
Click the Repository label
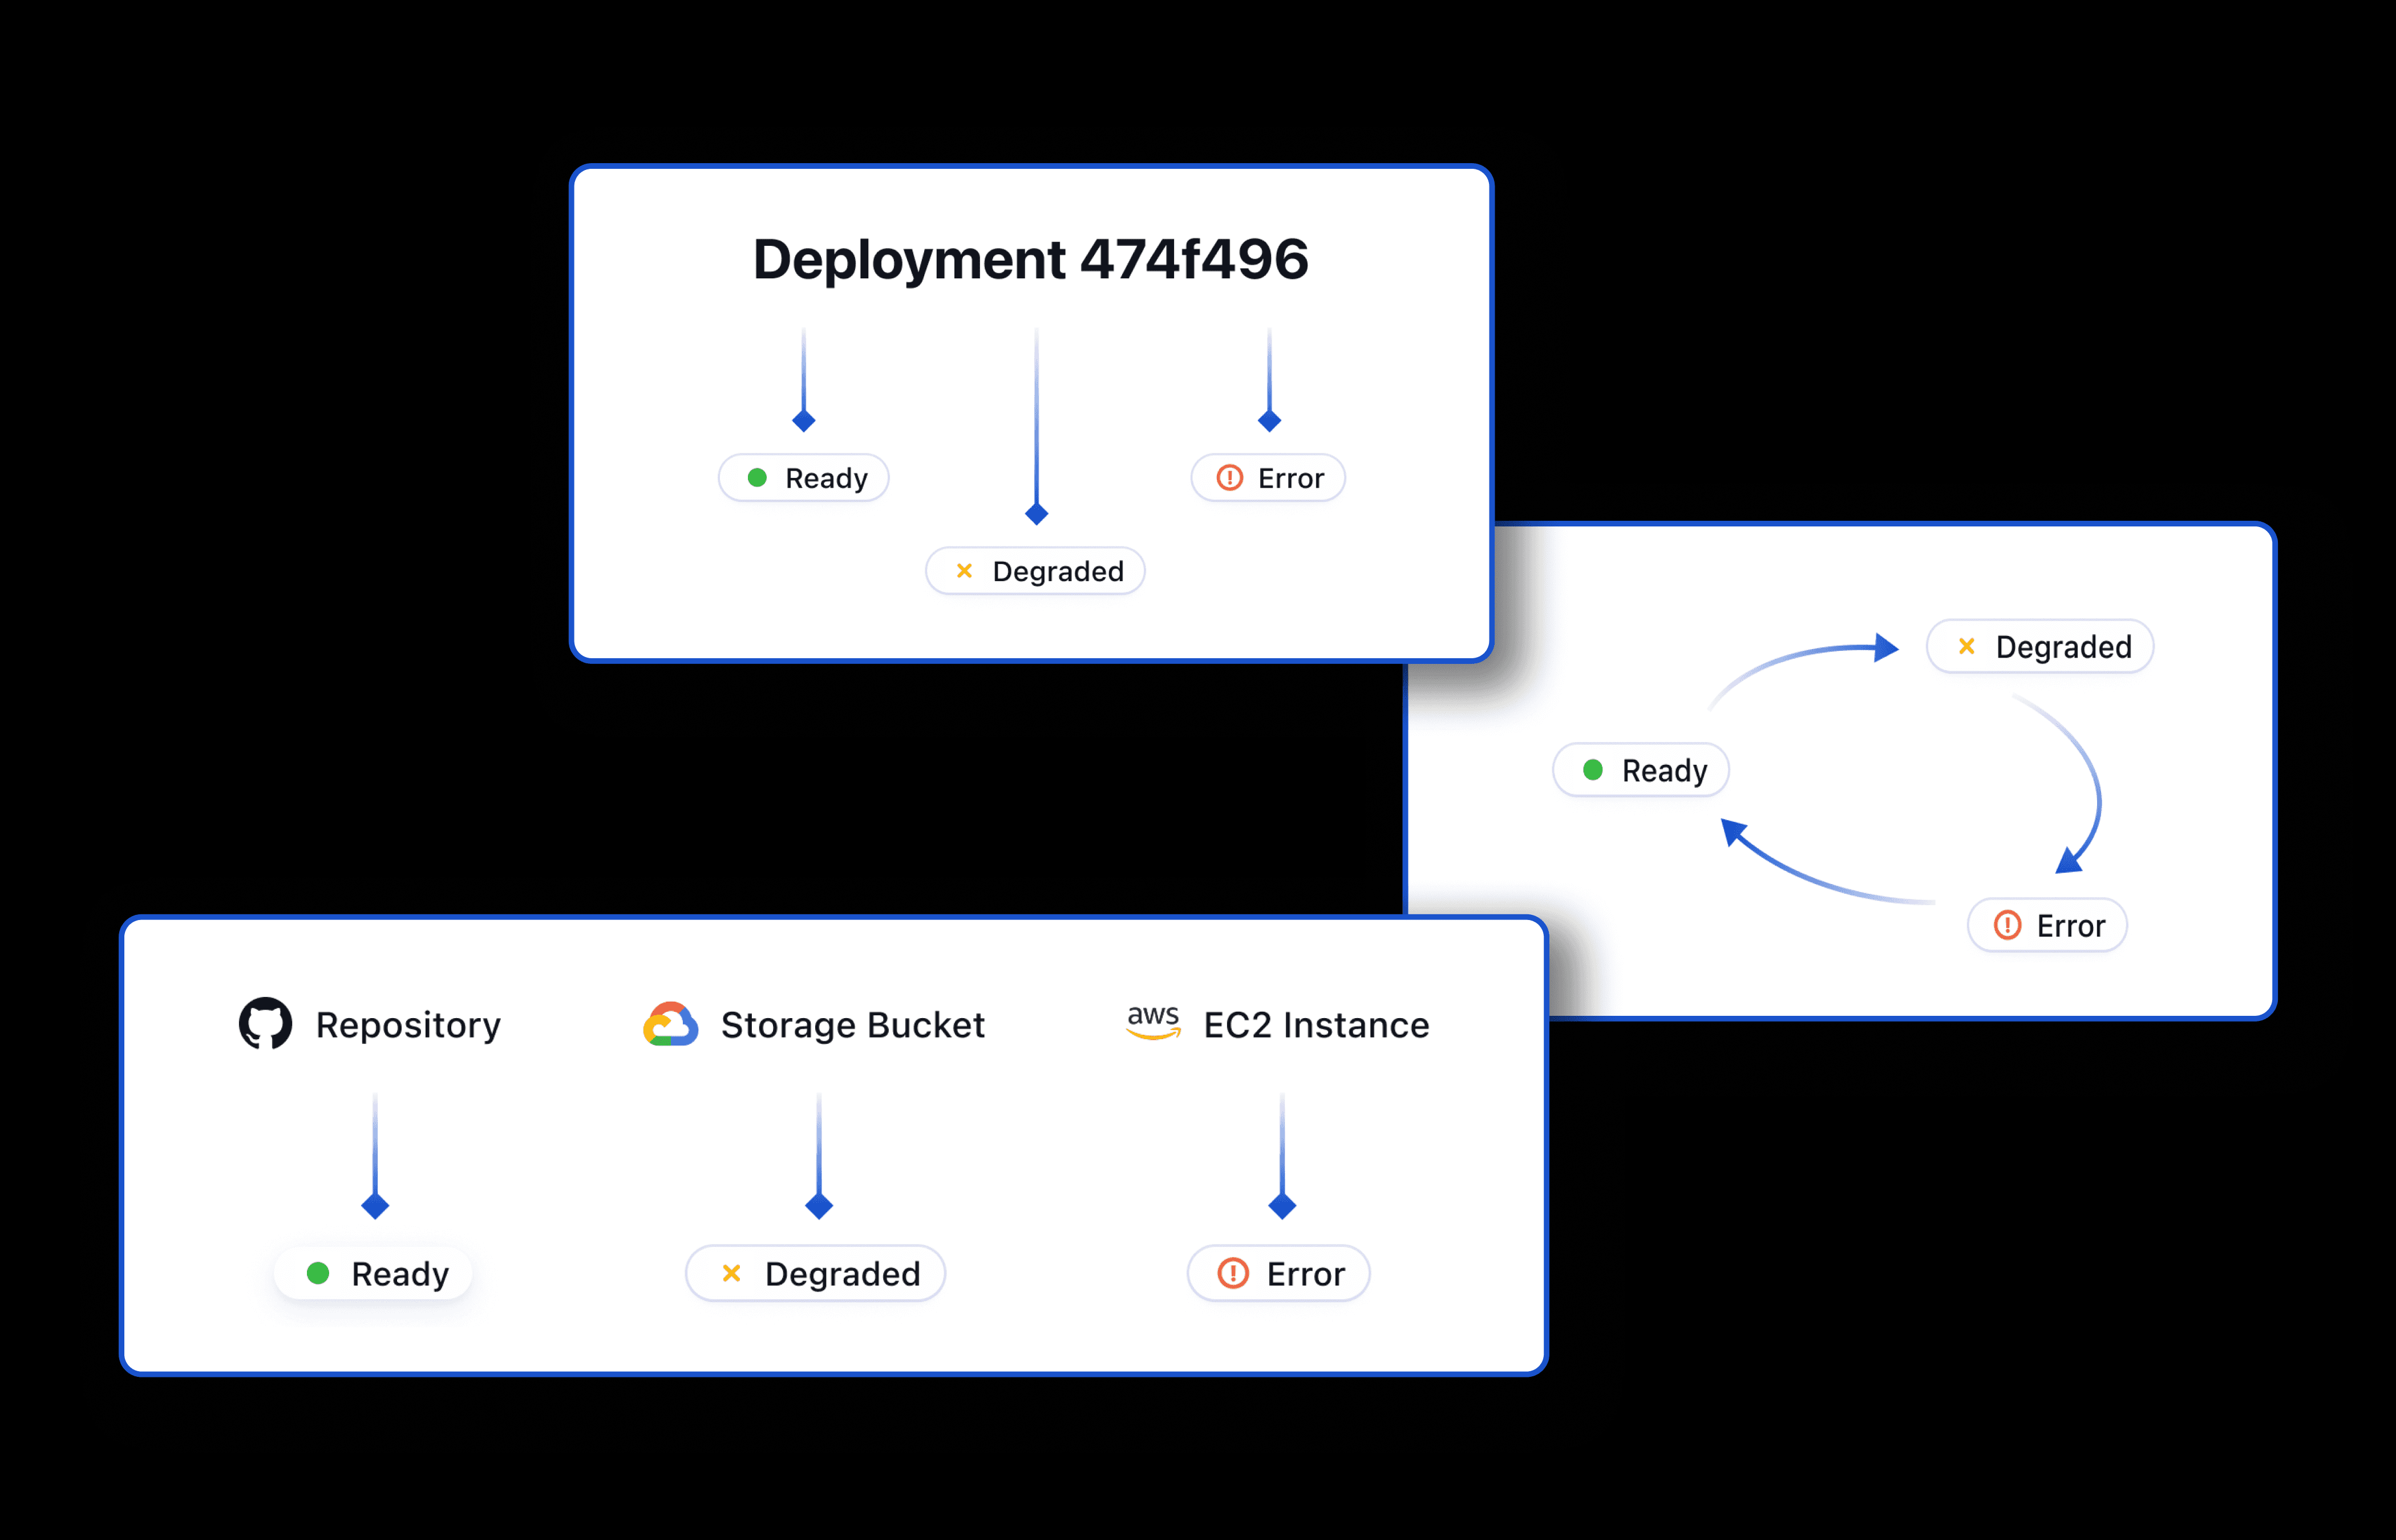tap(408, 1025)
